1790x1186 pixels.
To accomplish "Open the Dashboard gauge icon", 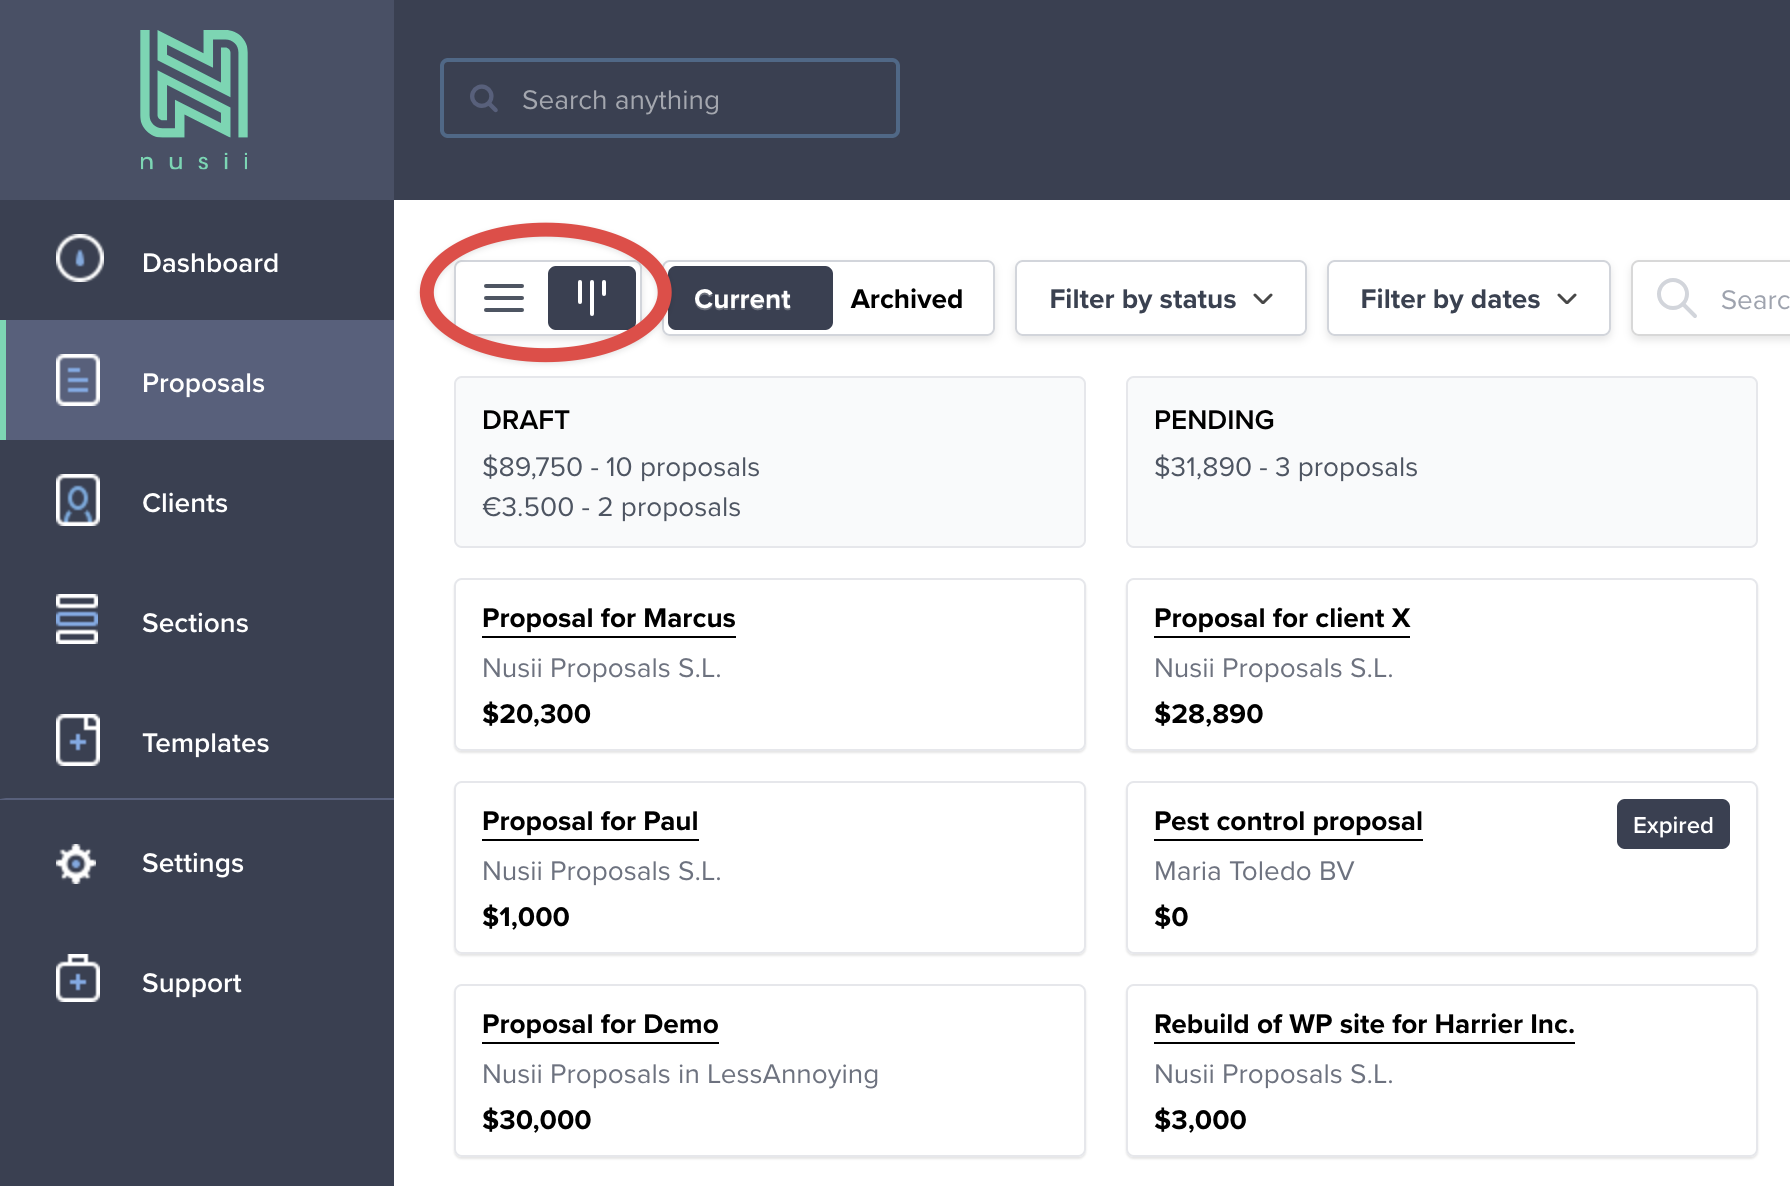I will point(79,259).
